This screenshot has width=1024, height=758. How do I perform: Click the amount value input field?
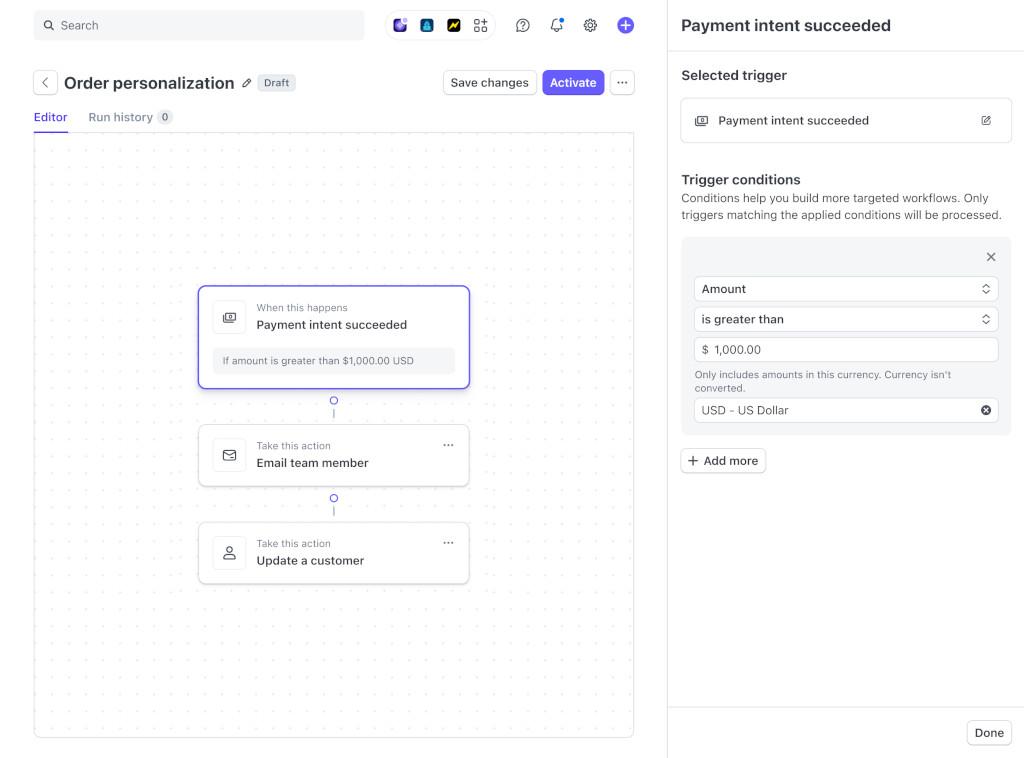pyautogui.click(x=846, y=350)
